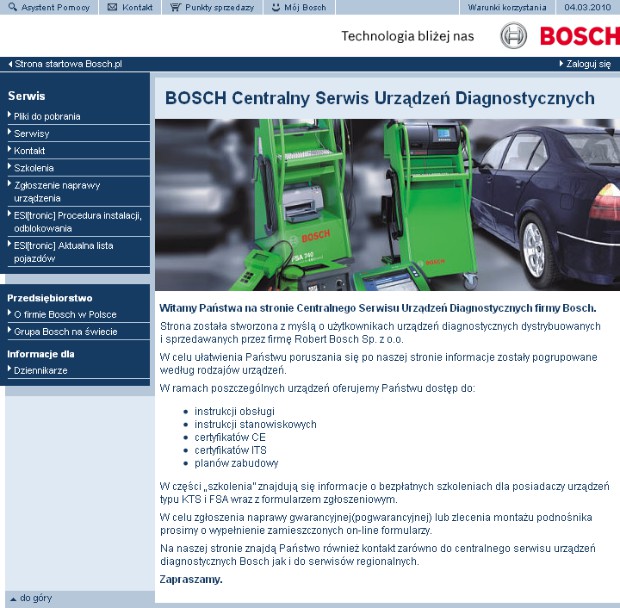Click the smiley icon beside Mój Bosch
The height and width of the screenshot is (608, 620).
pyautogui.click(x=276, y=7)
